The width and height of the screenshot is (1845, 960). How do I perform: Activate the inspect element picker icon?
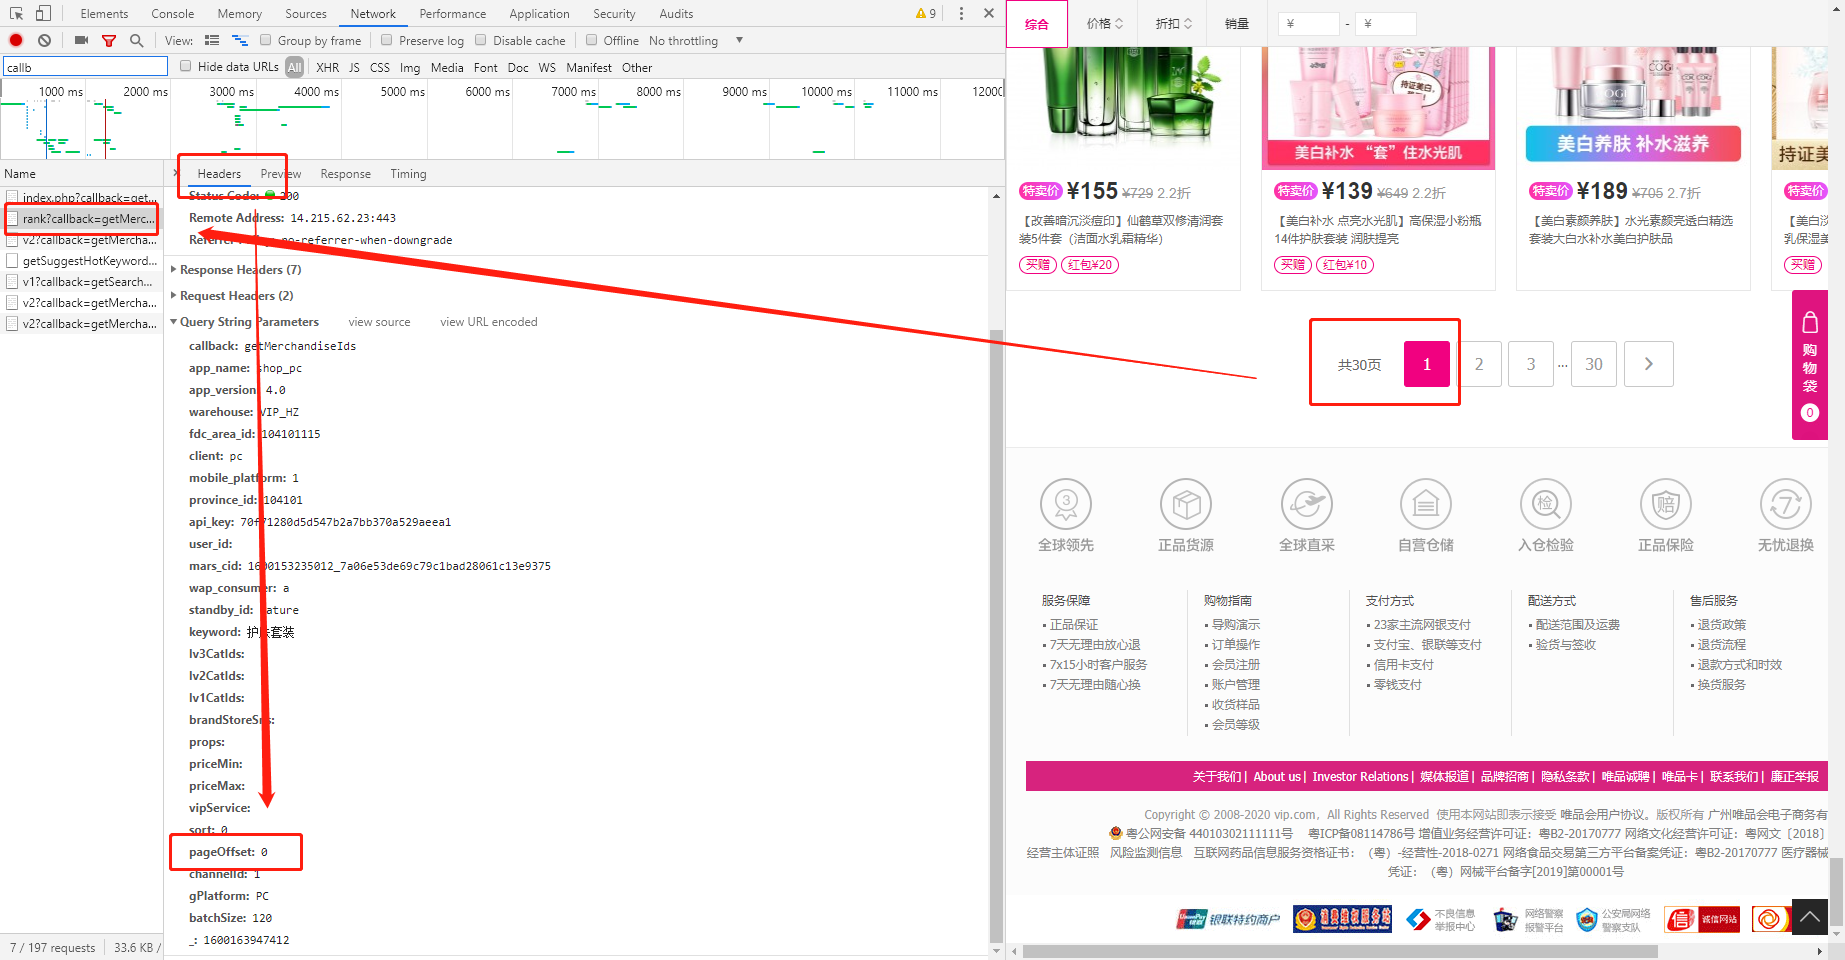[x=16, y=13]
